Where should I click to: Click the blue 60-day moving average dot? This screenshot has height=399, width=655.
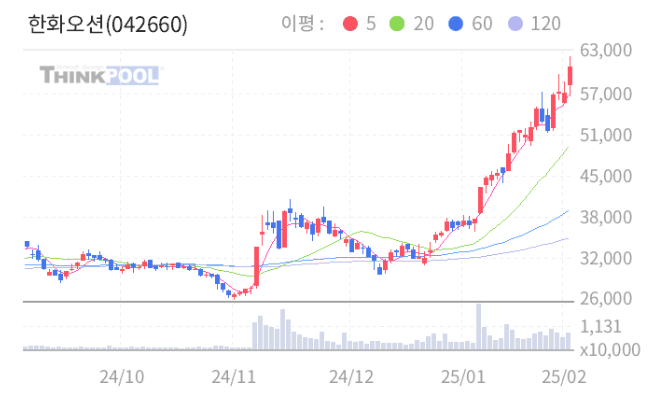click(455, 24)
